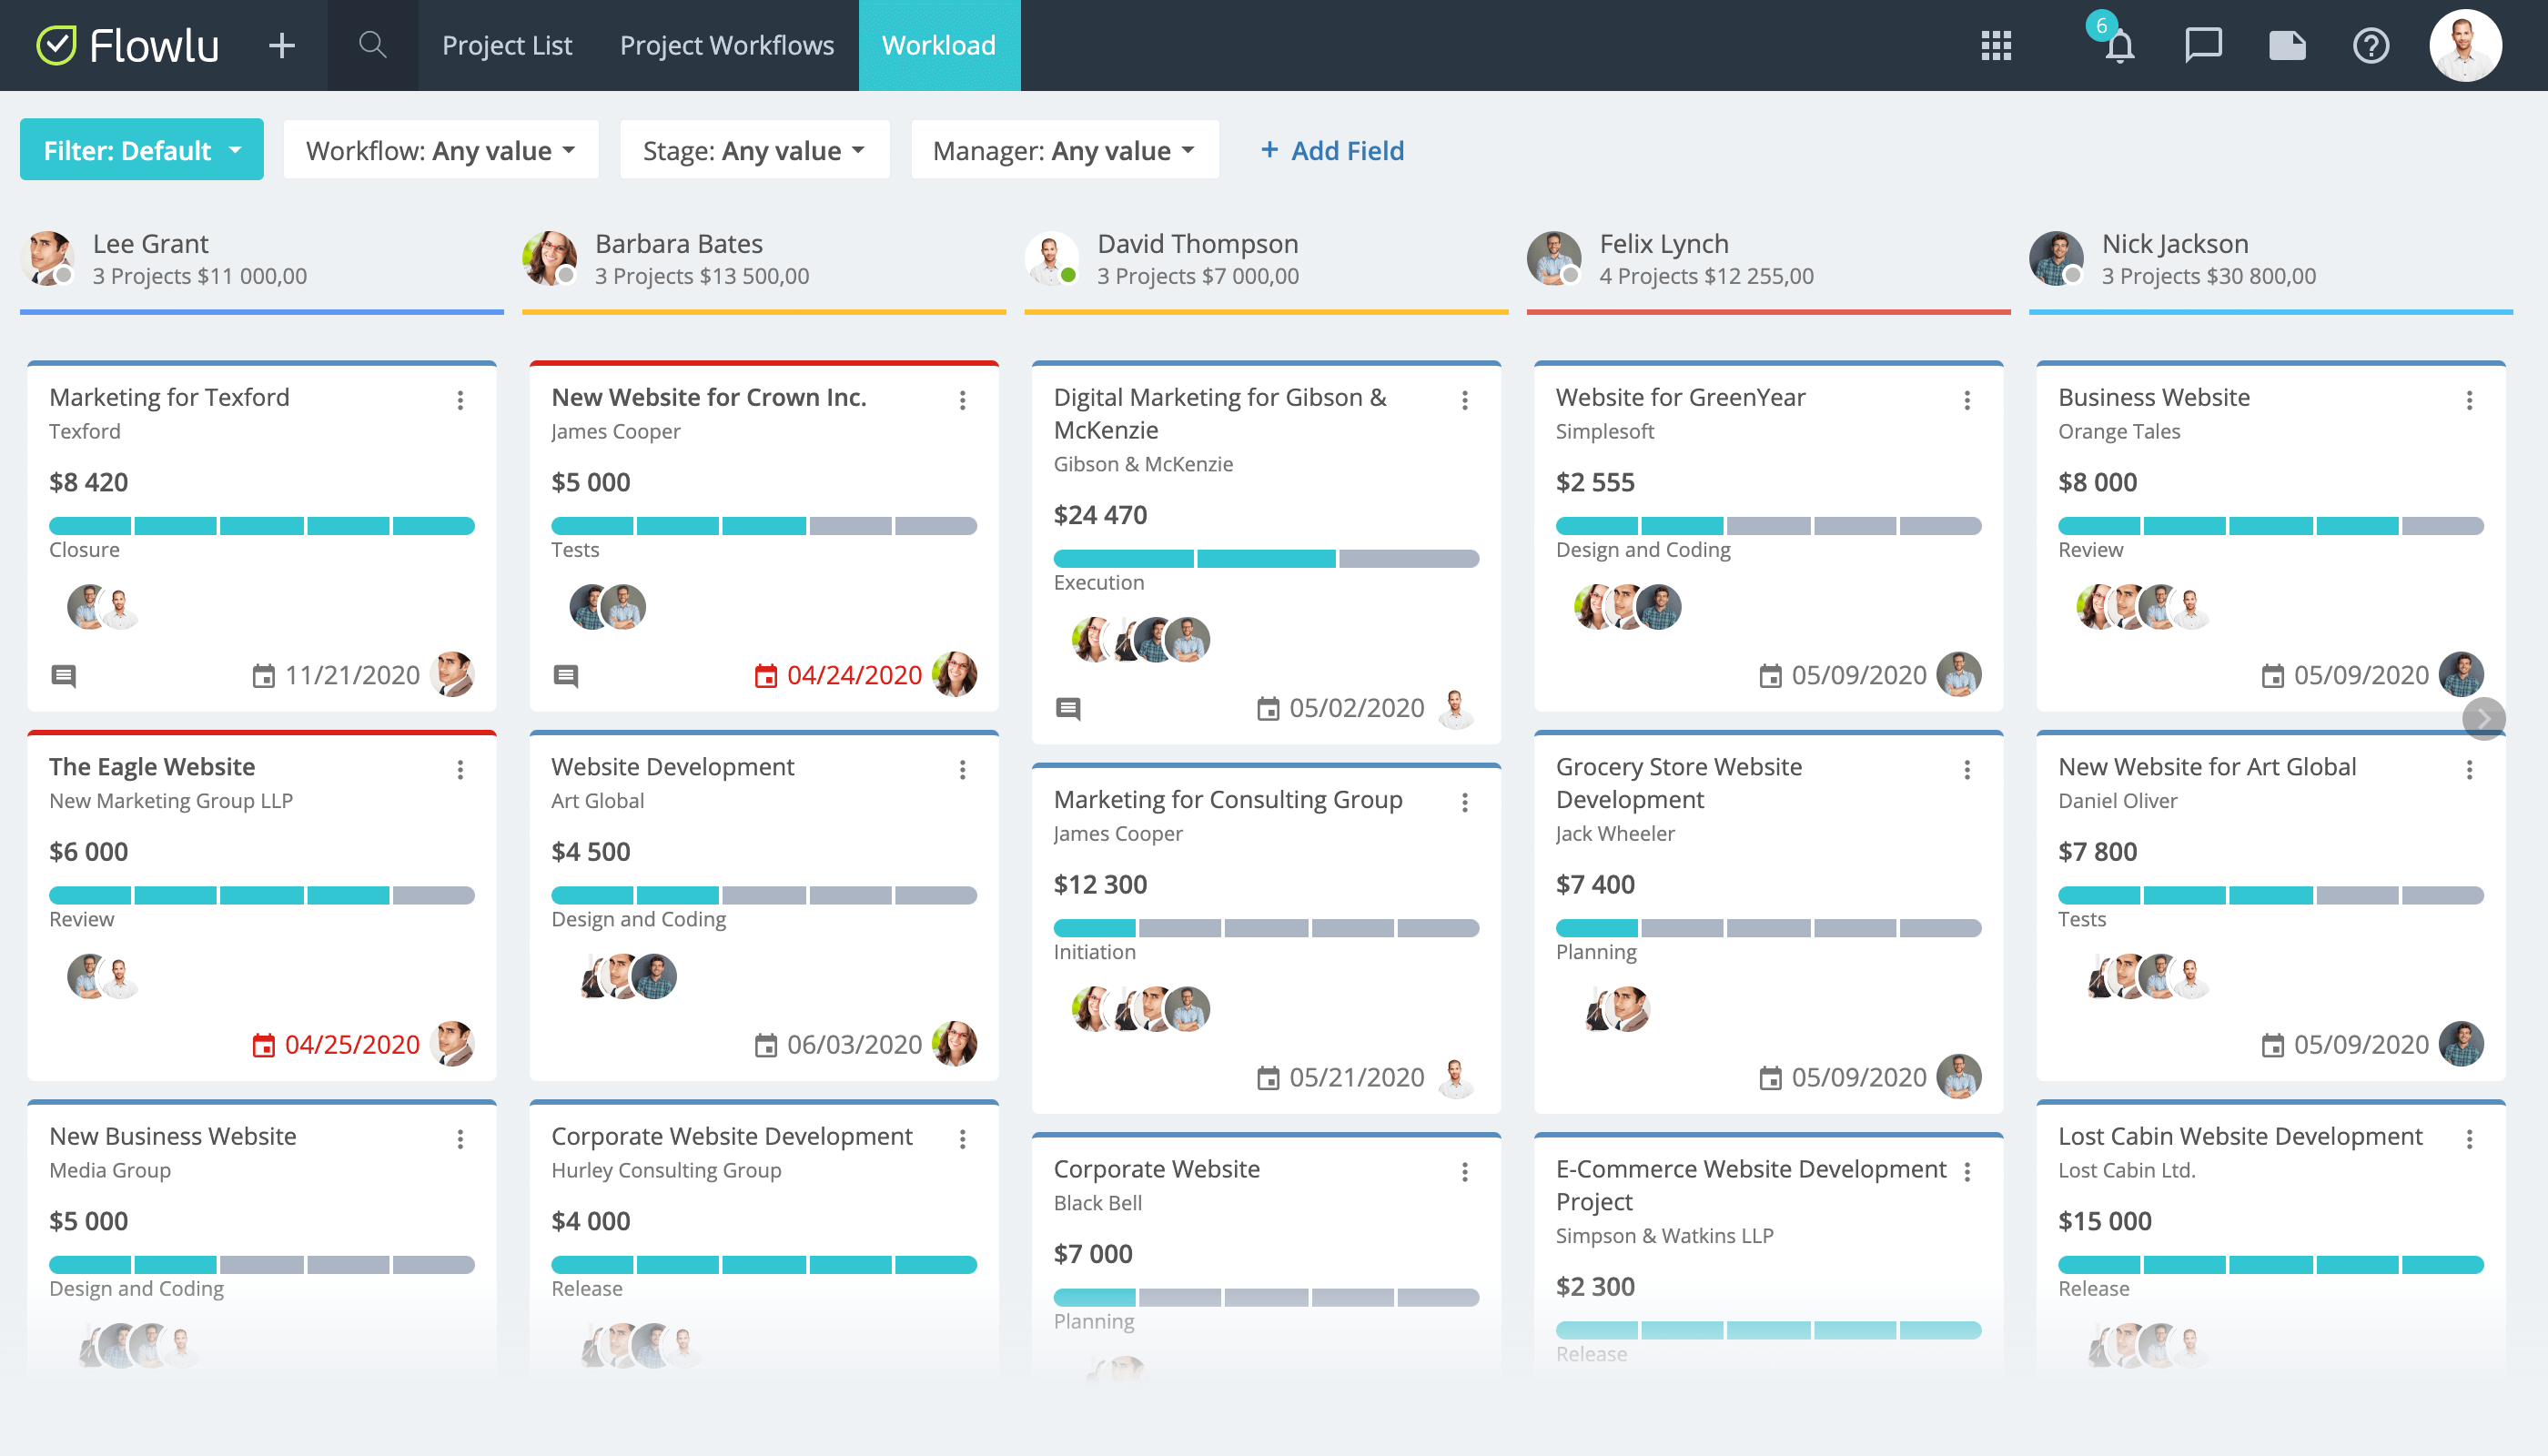Open the Filter: Default selector
Viewport: 2548px width, 1456px height.
tap(141, 149)
